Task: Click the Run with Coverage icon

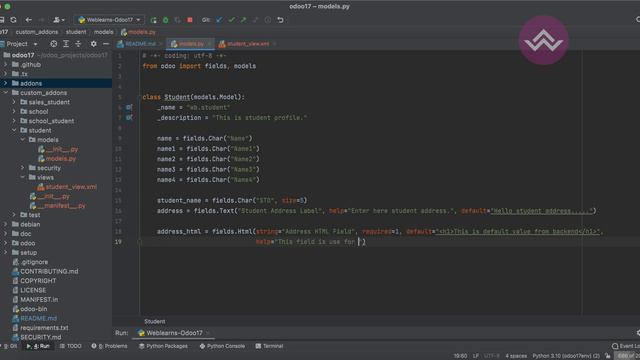Action: [x=178, y=20]
